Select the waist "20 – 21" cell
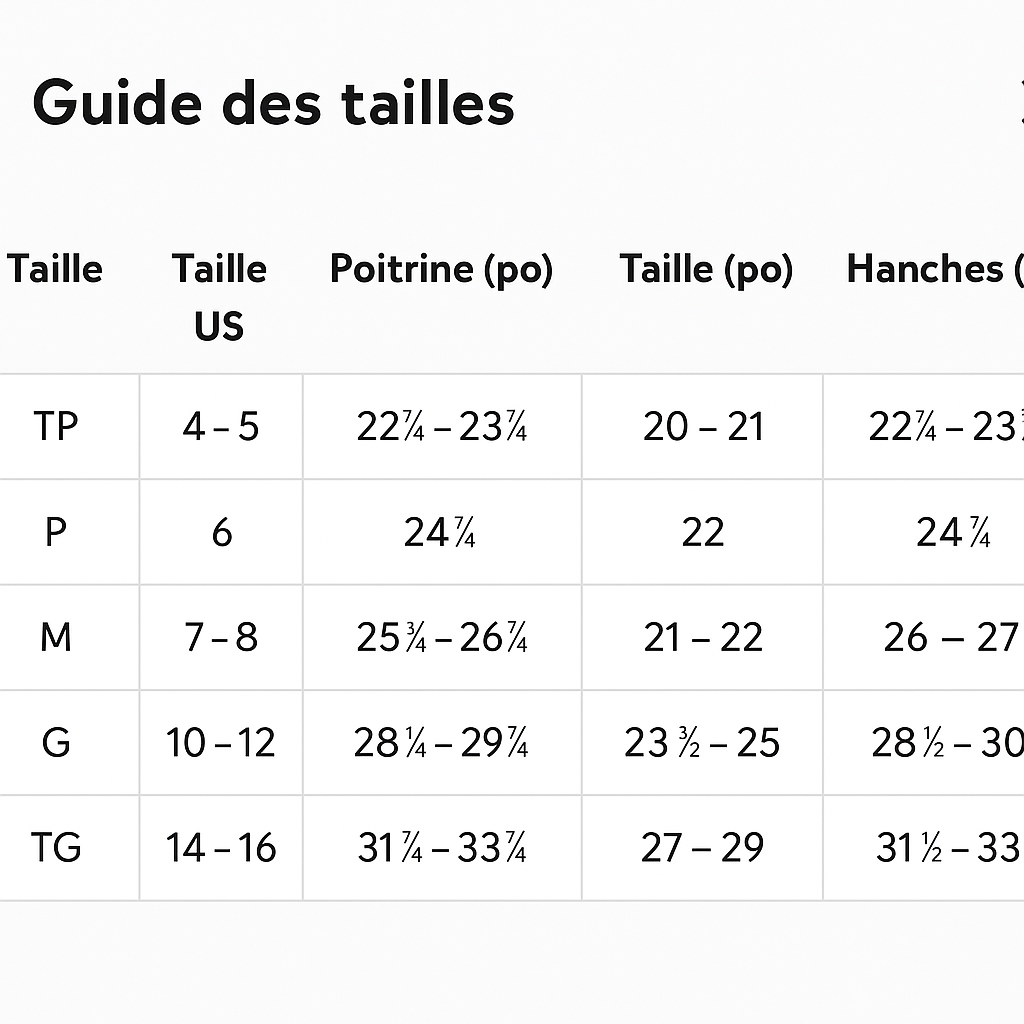Image resolution: width=1024 pixels, height=1024 pixels. (x=703, y=427)
